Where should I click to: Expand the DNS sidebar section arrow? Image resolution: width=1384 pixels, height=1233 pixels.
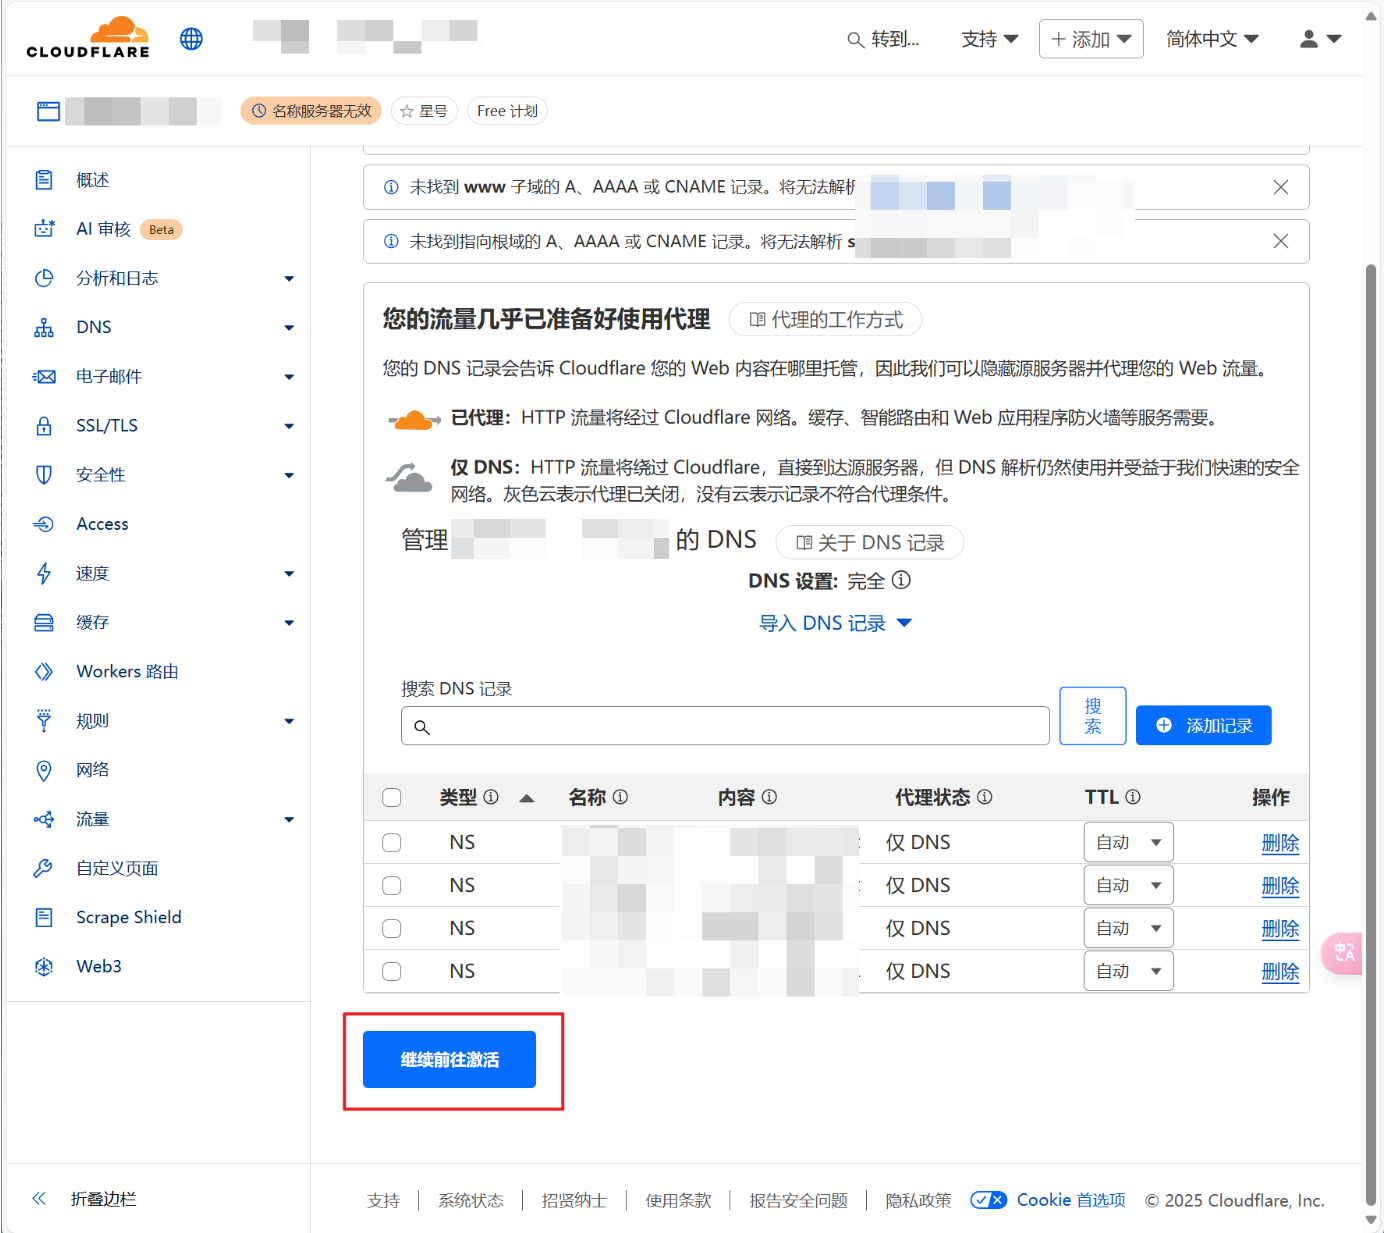point(289,328)
